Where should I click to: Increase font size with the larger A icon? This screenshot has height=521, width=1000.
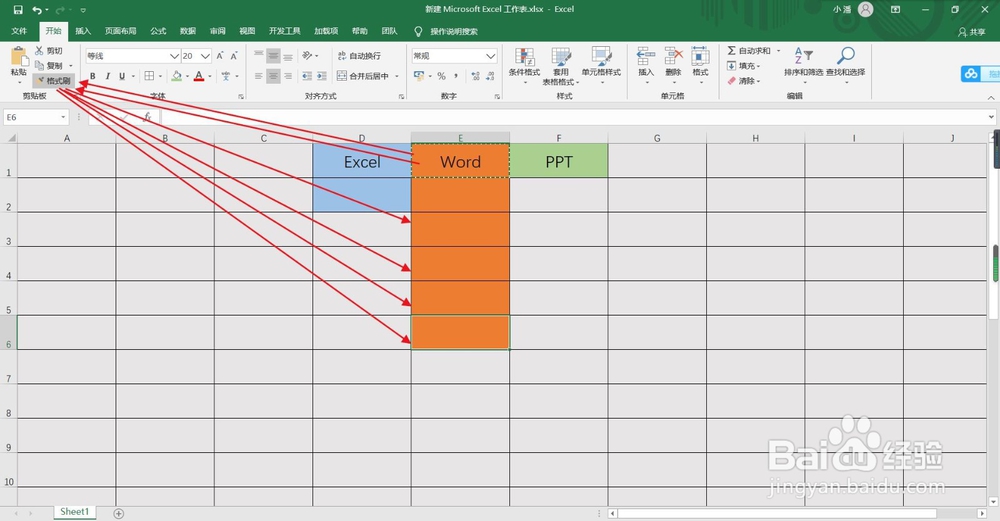click(x=220, y=56)
